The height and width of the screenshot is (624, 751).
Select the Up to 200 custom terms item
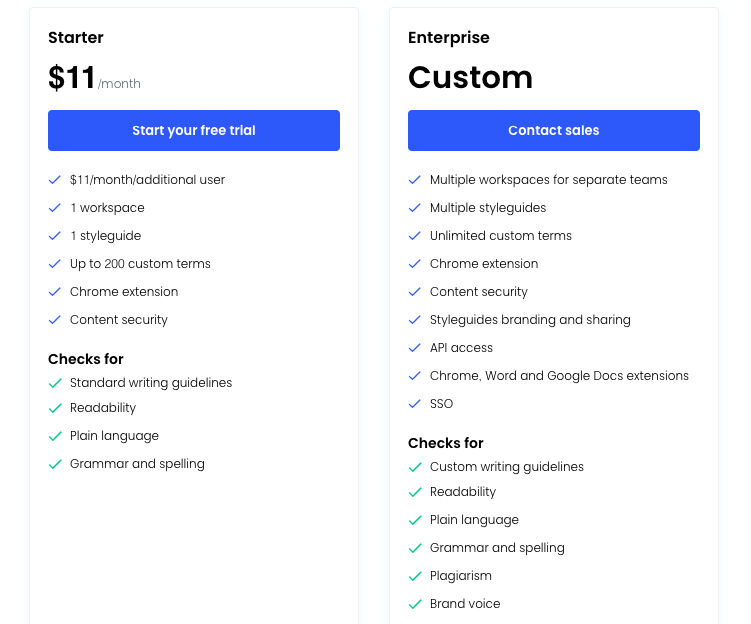(x=140, y=264)
